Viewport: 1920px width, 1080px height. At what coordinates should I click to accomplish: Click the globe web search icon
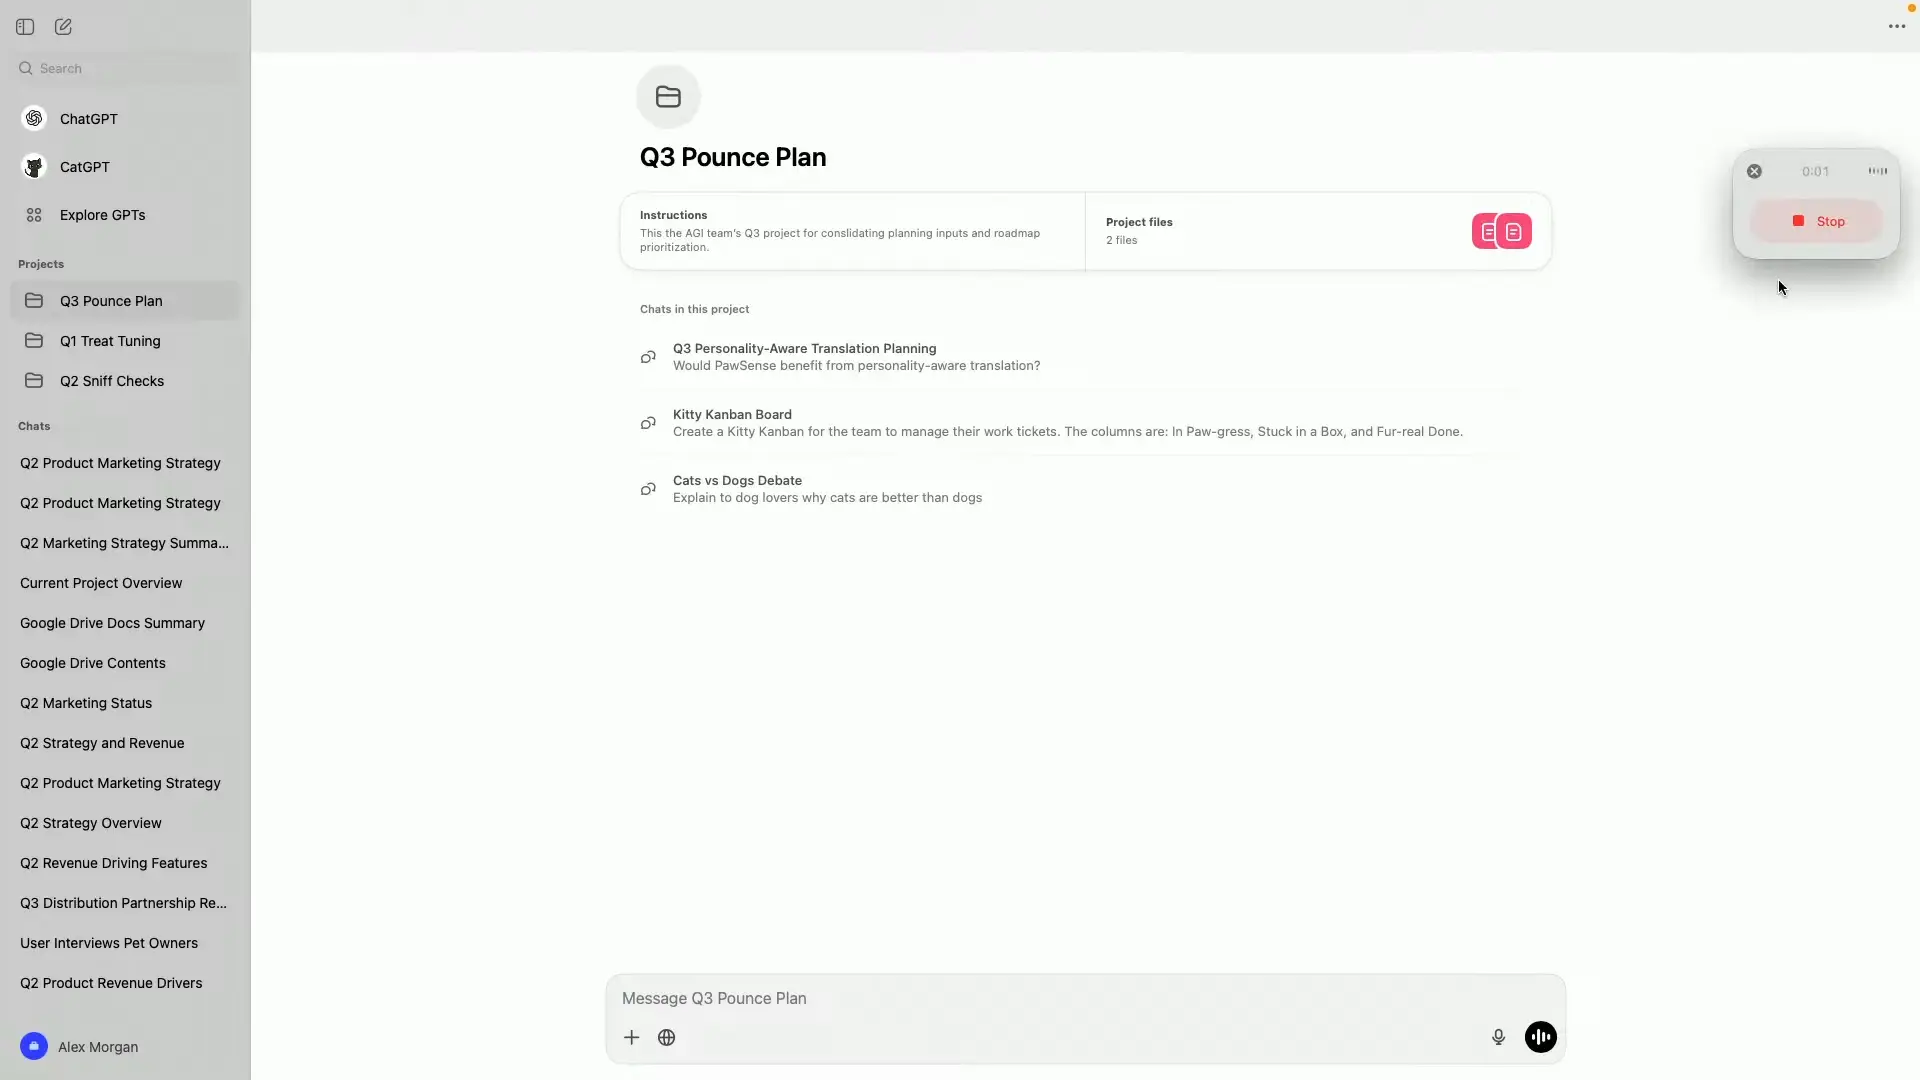tap(667, 1037)
